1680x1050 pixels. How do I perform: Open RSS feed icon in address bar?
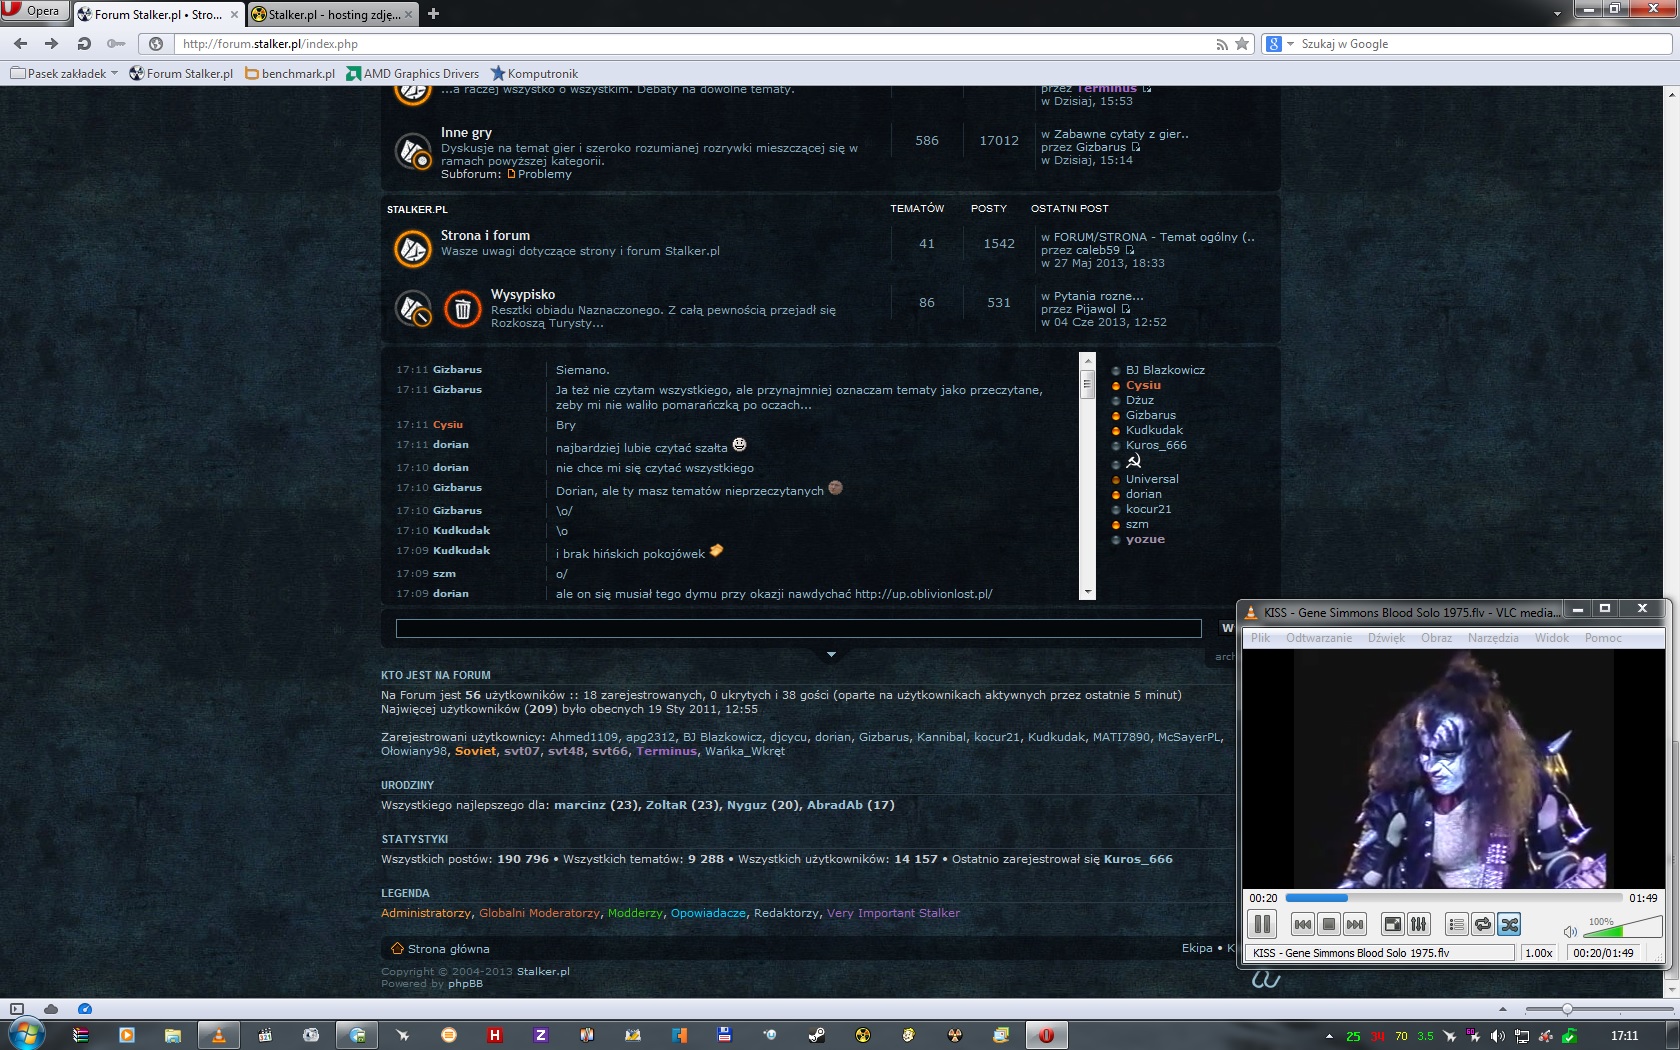pyautogui.click(x=1221, y=44)
